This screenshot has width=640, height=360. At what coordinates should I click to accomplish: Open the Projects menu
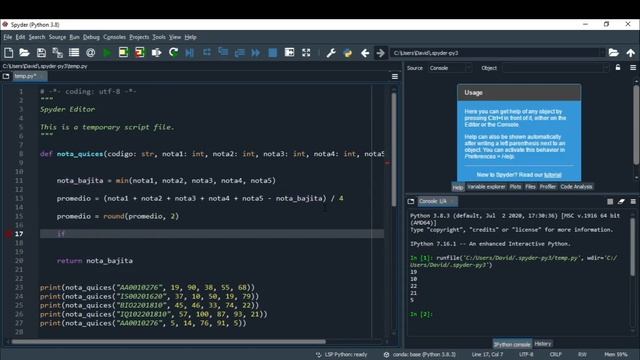139,37
